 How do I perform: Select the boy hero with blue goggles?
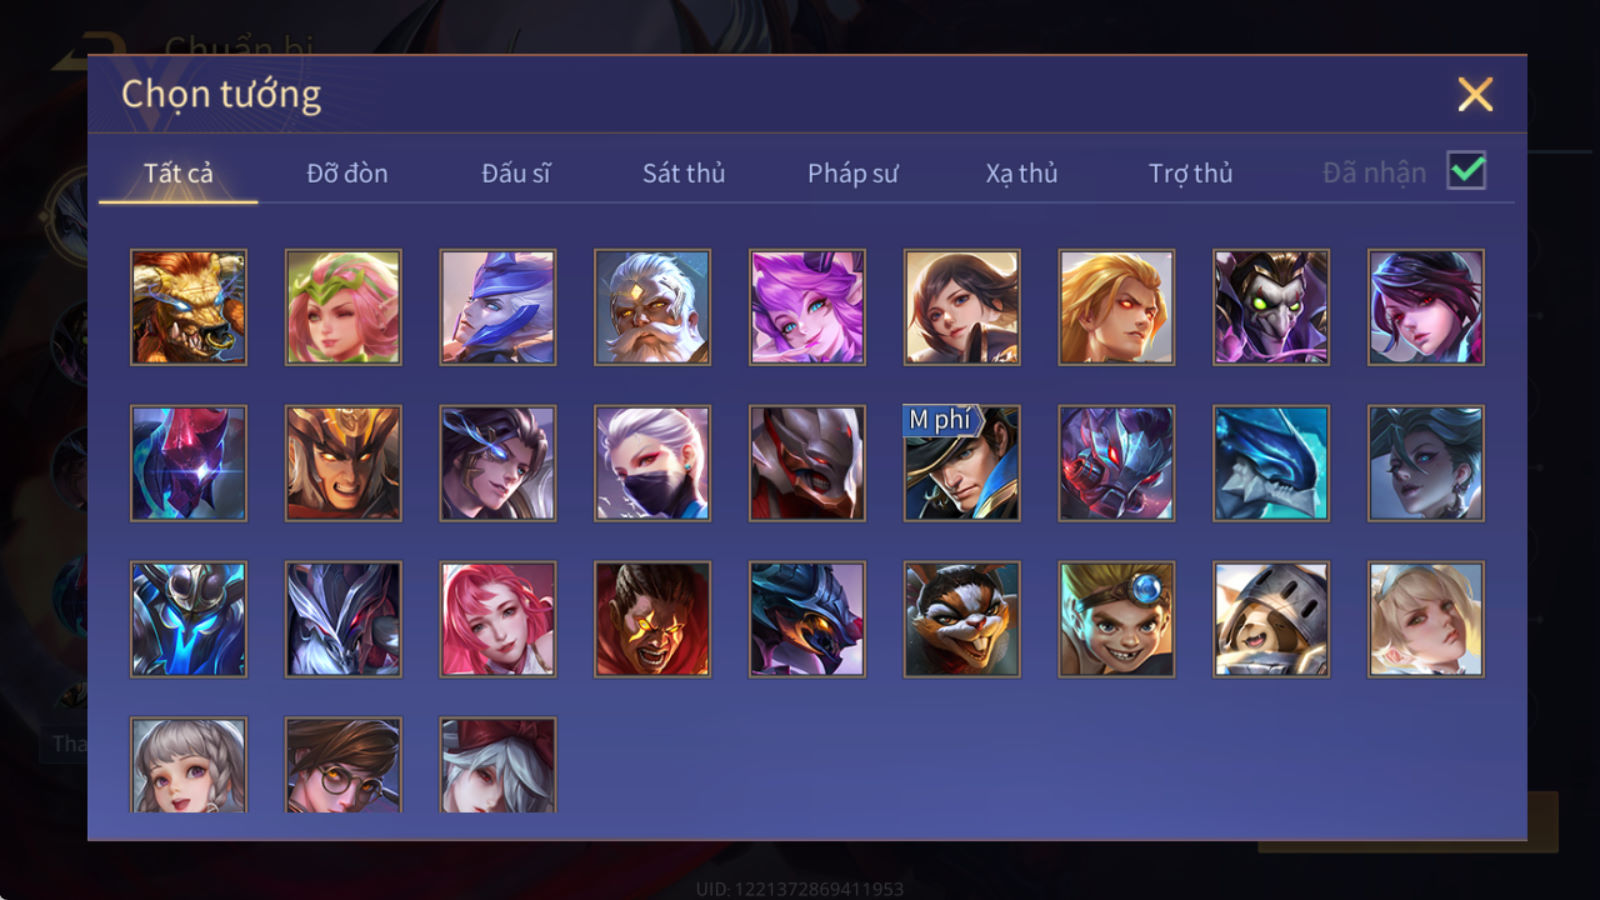coord(1116,619)
